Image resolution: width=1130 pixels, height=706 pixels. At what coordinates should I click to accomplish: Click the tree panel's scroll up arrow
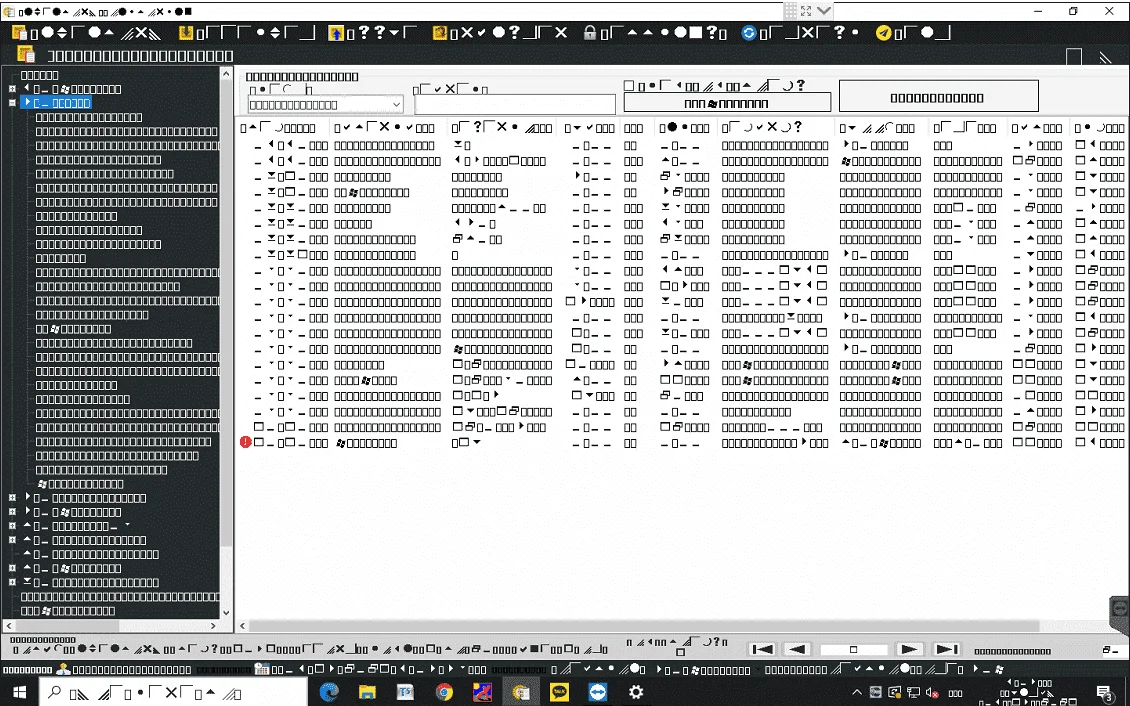(226, 73)
